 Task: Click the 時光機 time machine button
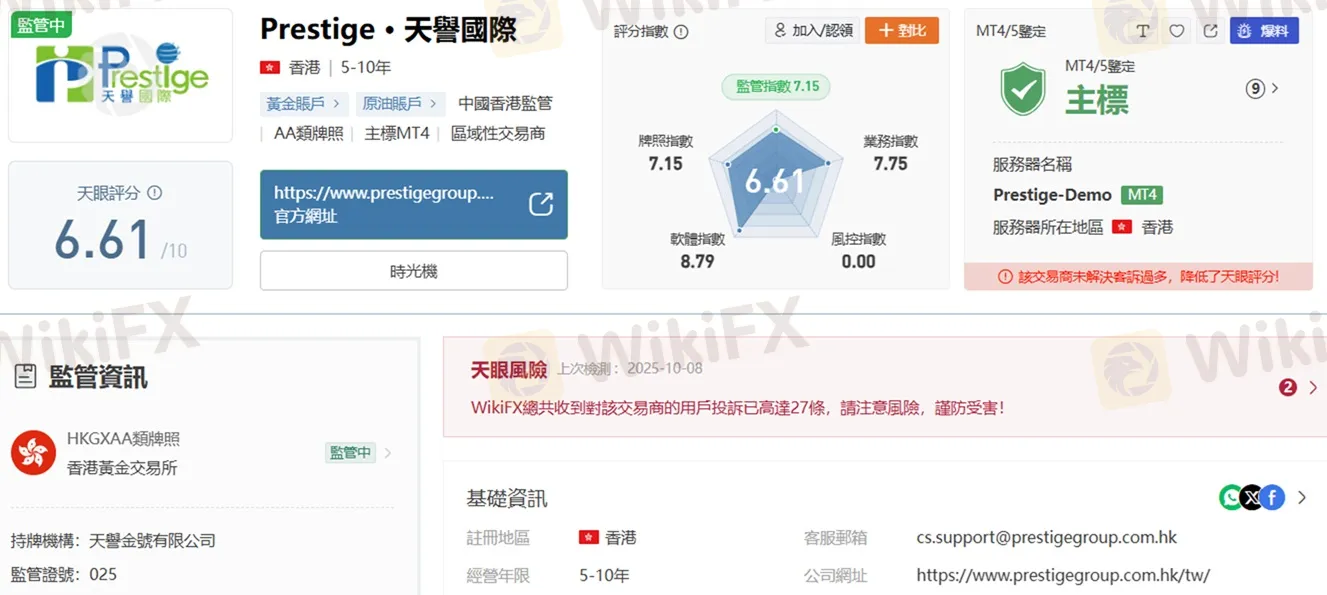click(x=414, y=271)
